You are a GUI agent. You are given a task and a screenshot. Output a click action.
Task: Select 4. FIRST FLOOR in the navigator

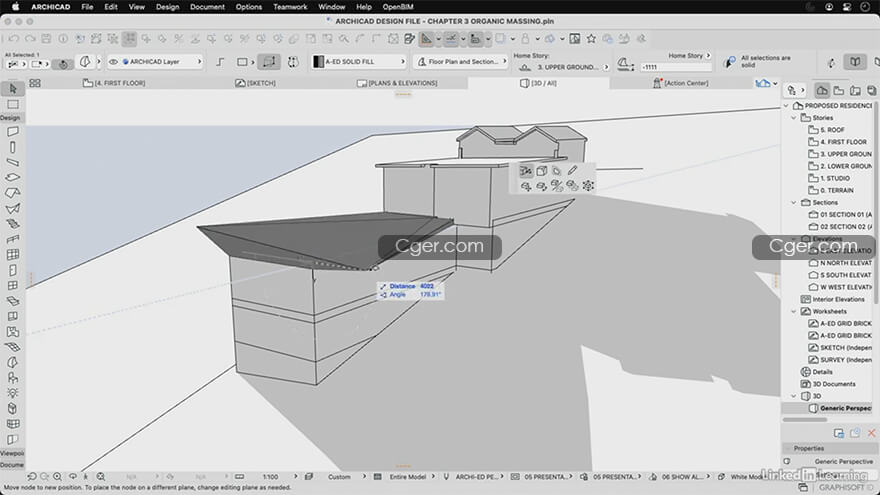coord(843,142)
